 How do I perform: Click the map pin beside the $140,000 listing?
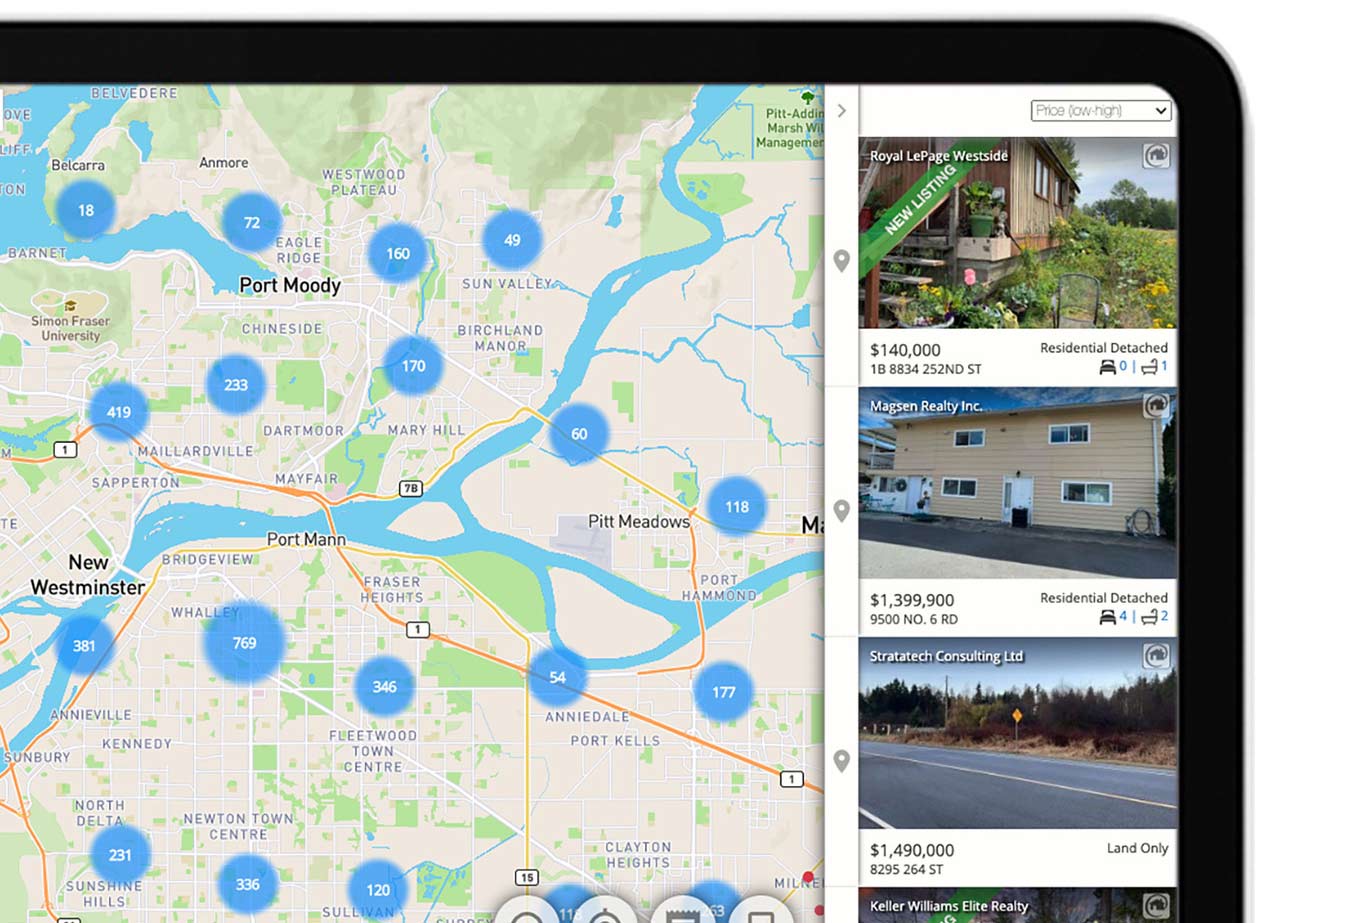pyautogui.click(x=842, y=261)
